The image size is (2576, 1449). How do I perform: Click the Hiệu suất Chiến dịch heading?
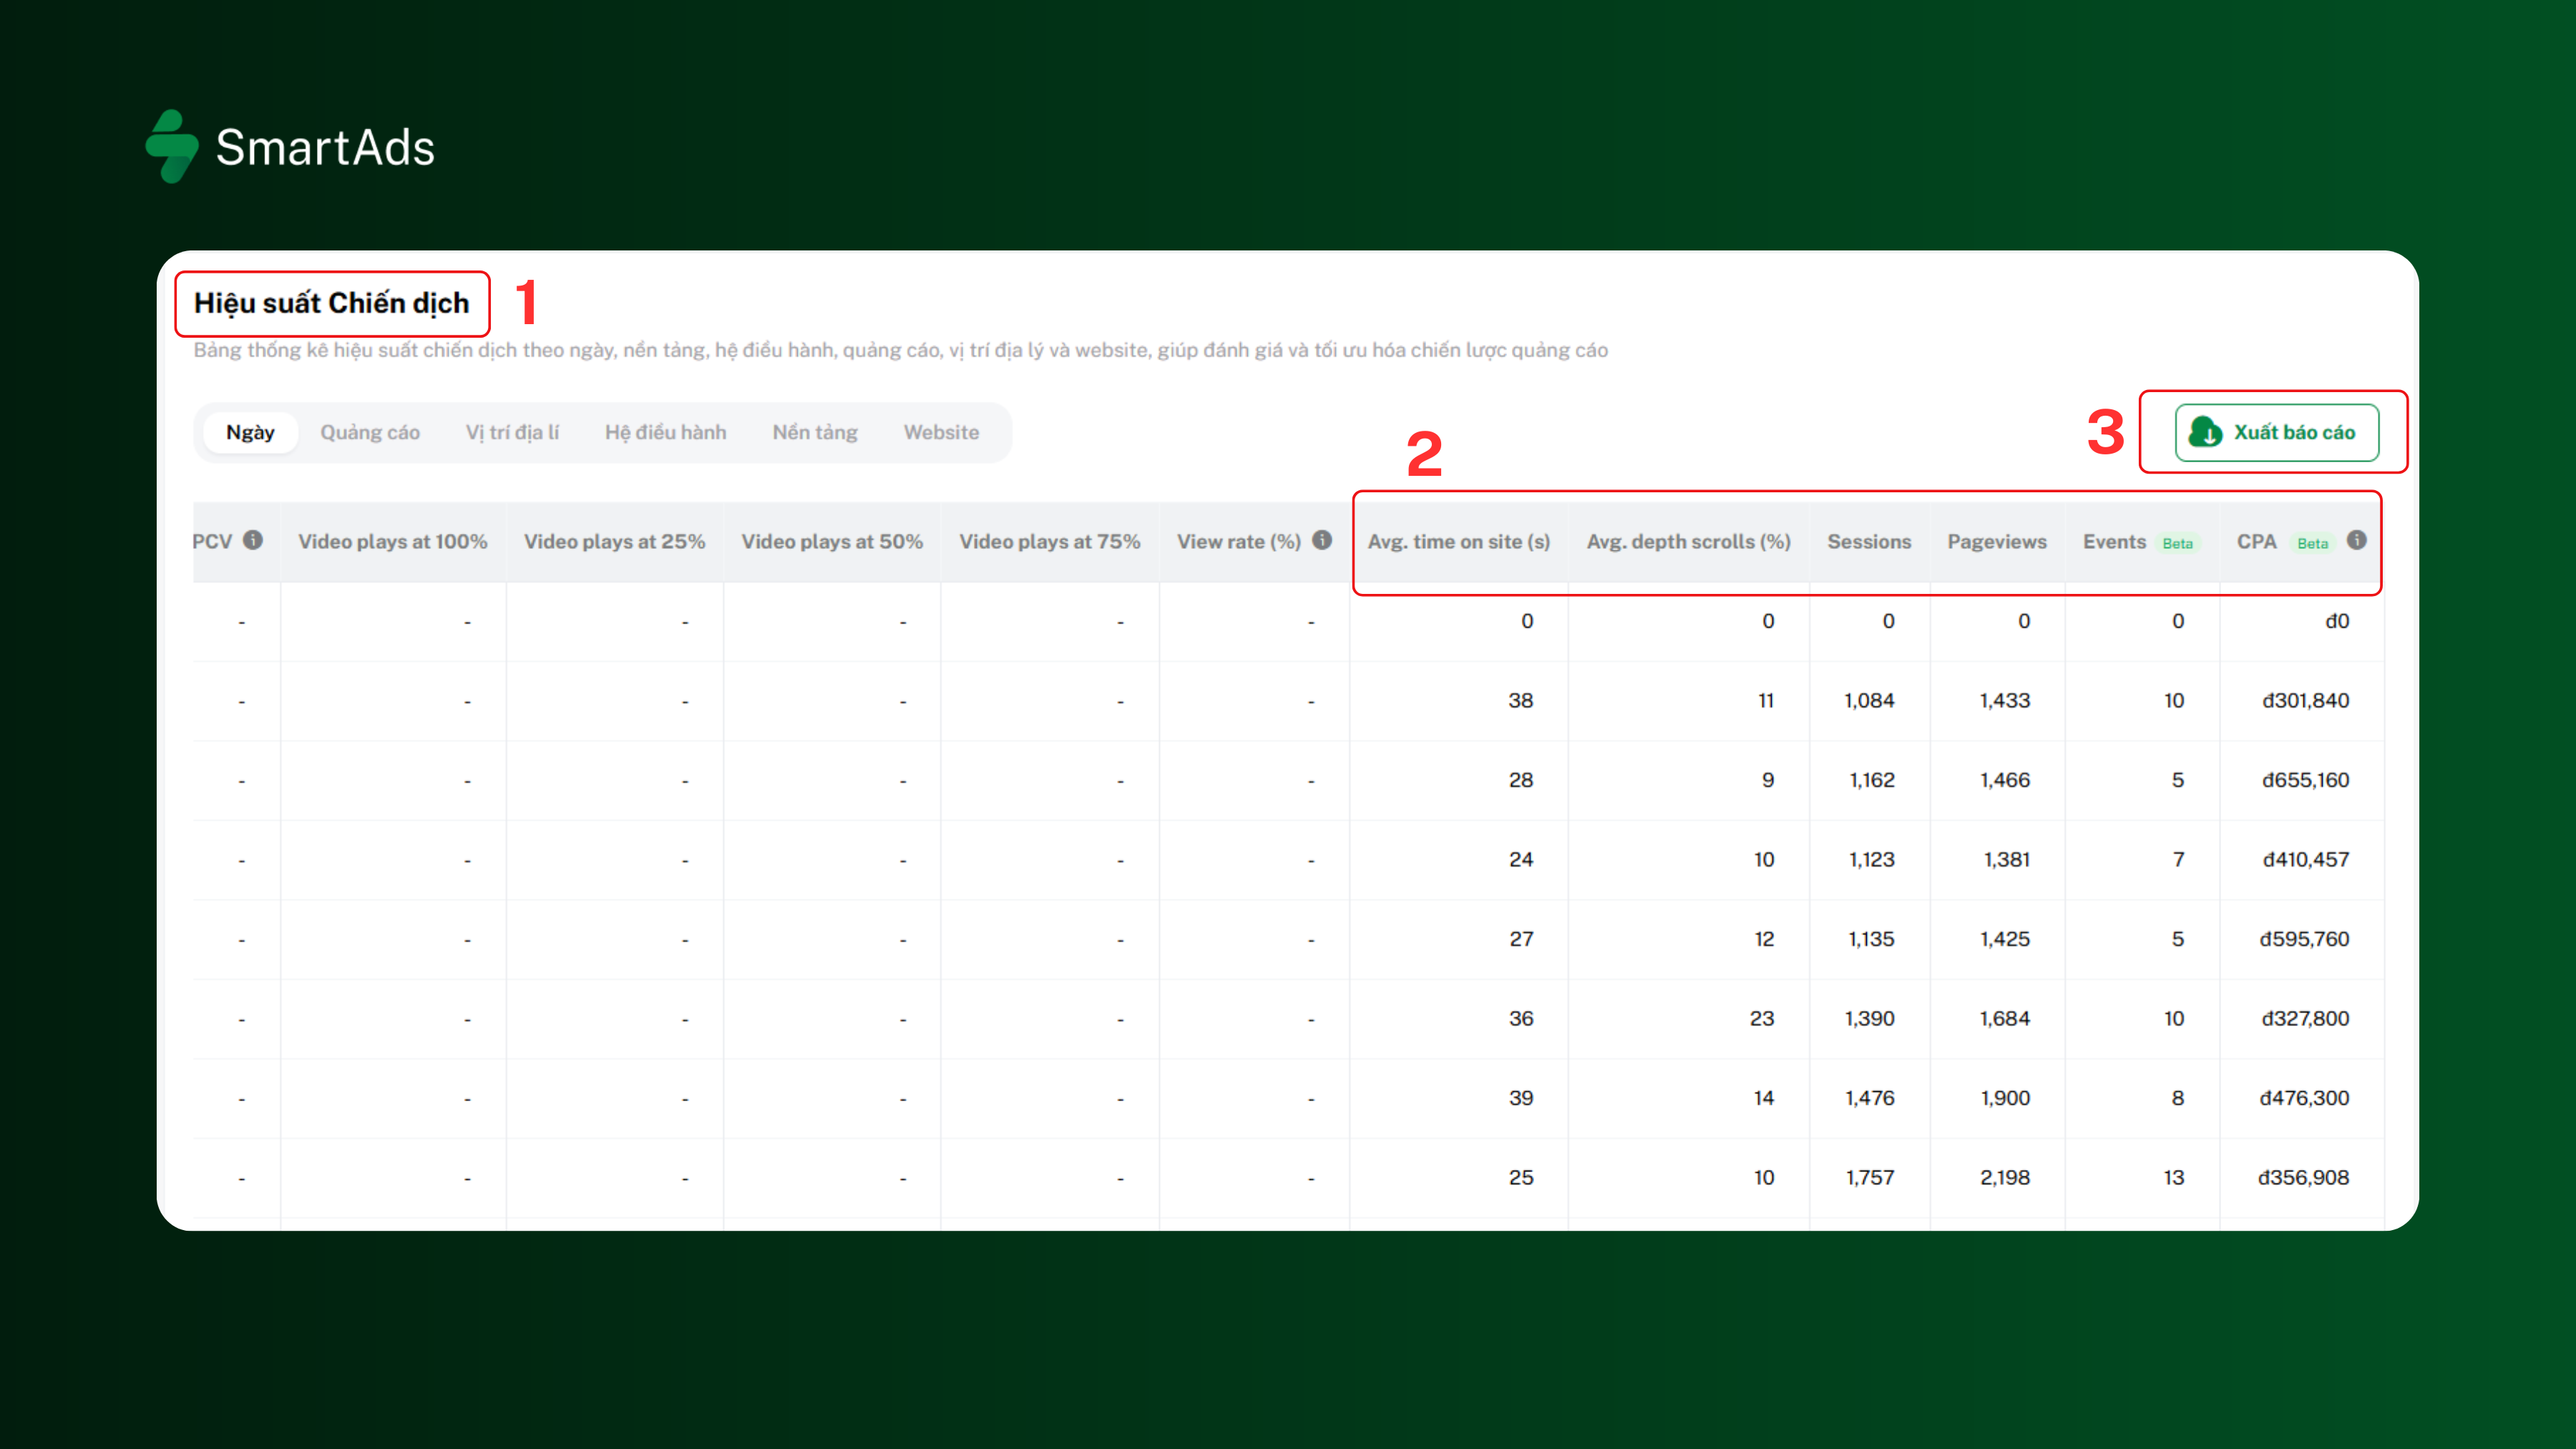[332, 303]
